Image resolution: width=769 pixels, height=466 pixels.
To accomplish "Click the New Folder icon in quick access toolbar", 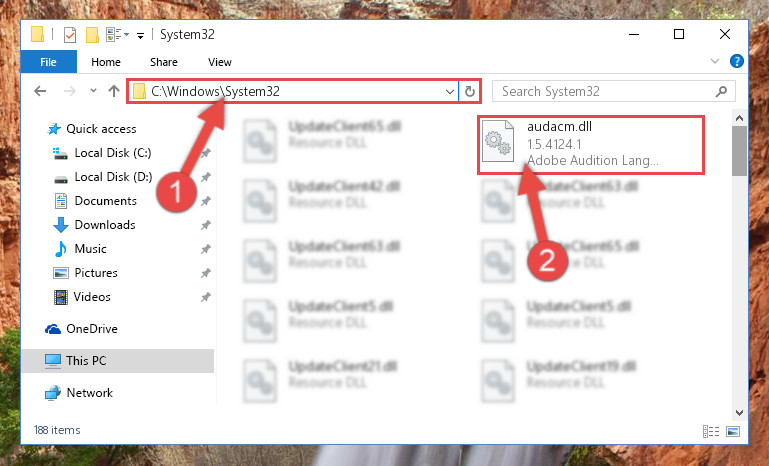I will (x=92, y=35).
